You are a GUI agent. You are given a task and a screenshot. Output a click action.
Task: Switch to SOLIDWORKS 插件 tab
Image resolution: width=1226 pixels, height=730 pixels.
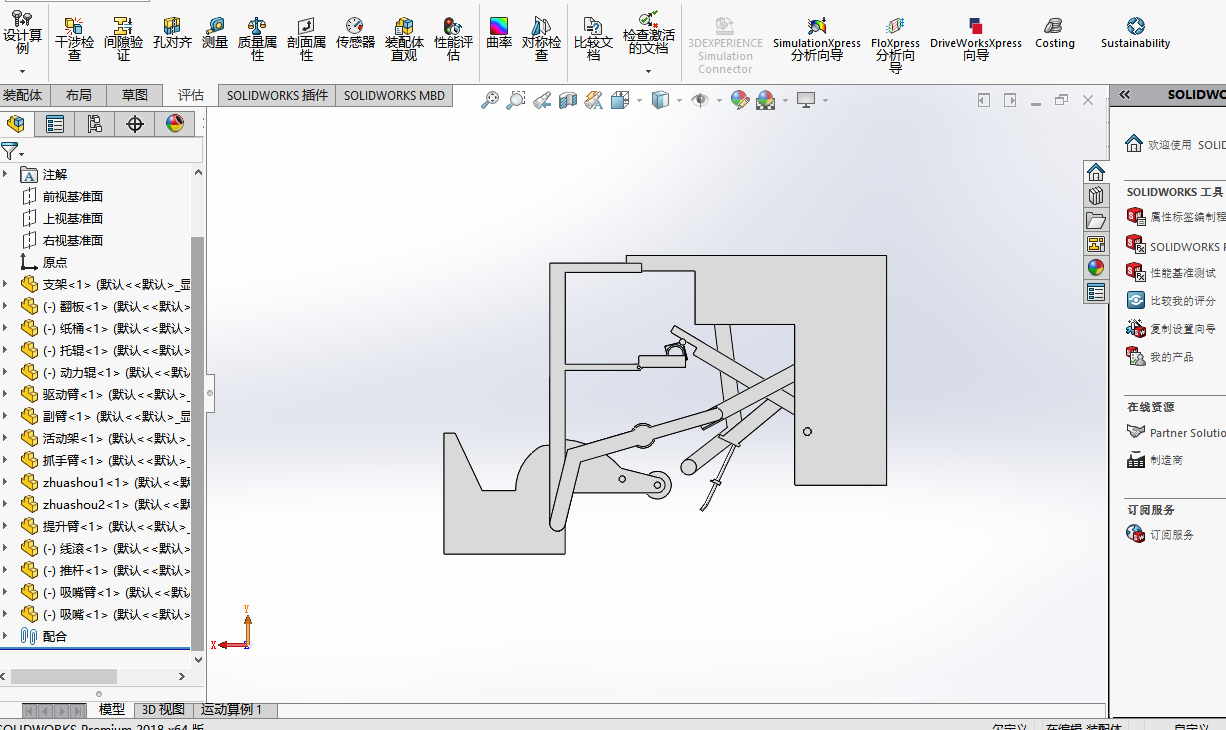click(277, 95)
